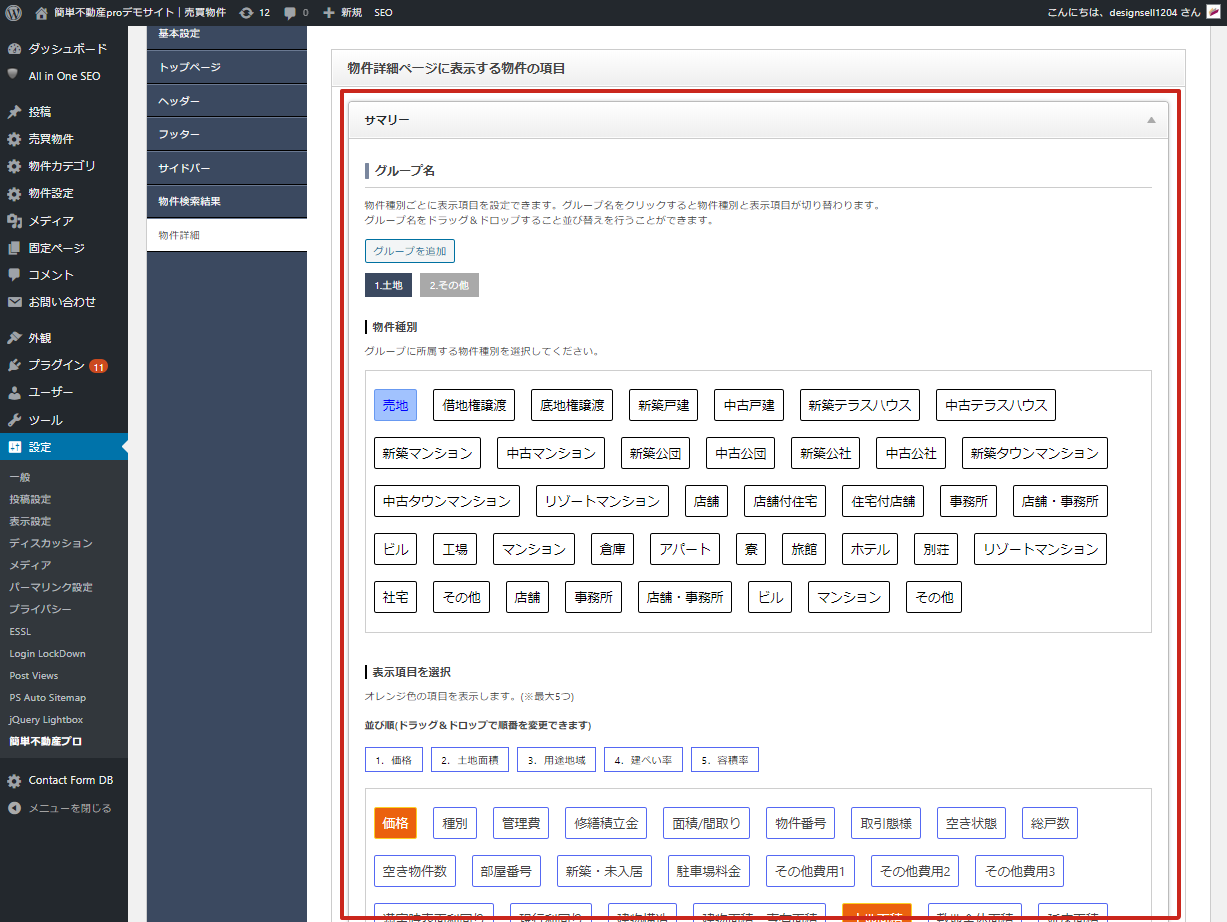This screenshot has width=1227, height=922.
Task: Open the パーマリンク設定 submenu link
Action: point(51,587)
